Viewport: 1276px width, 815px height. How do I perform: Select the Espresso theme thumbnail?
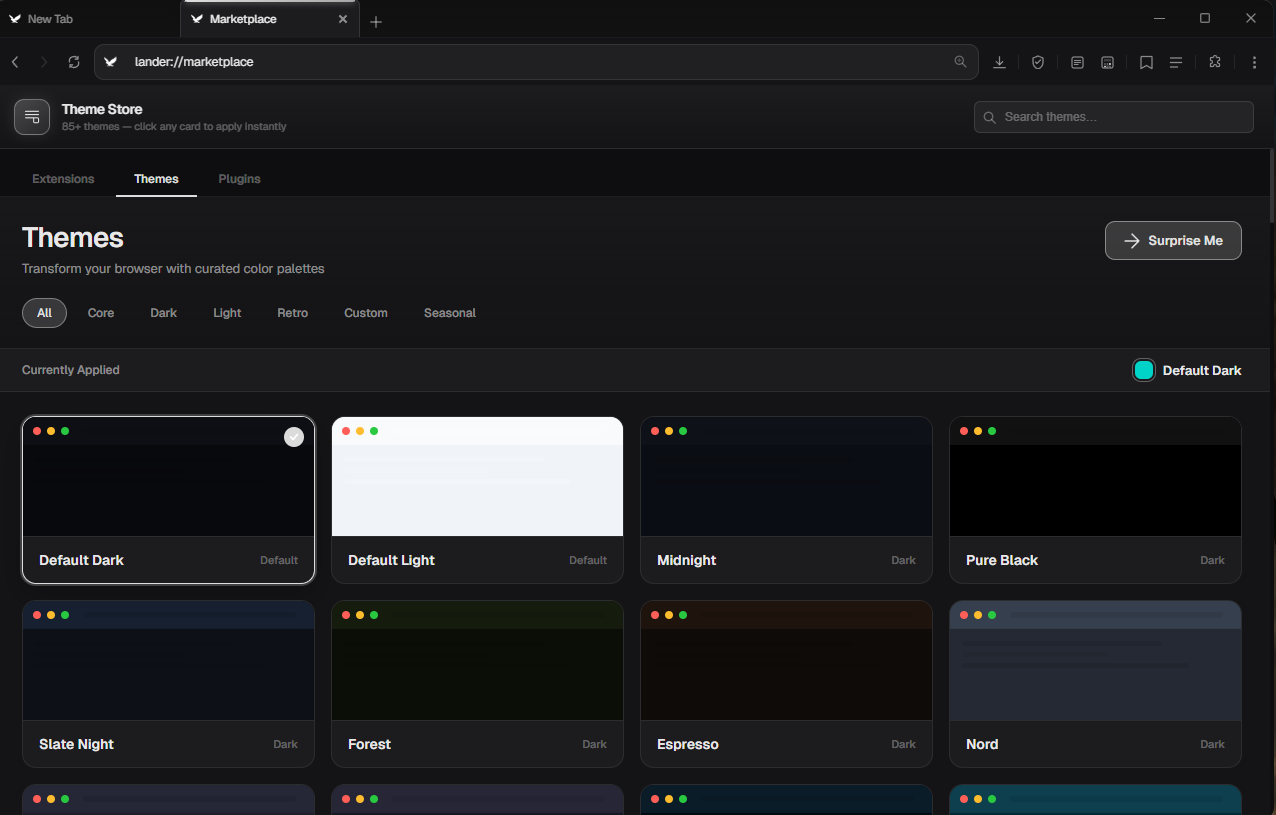click(786, 660)
